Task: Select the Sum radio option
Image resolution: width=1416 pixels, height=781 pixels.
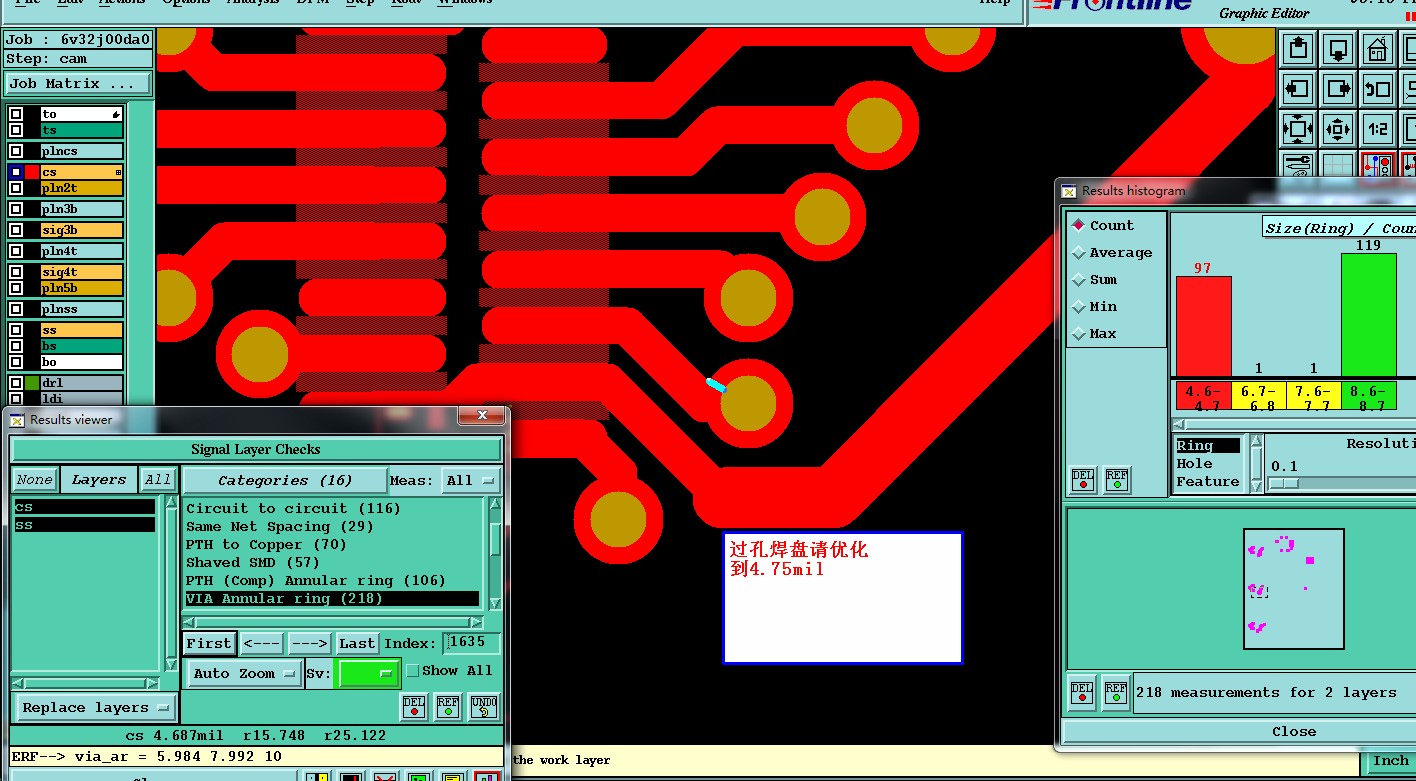Action: [x=1078, y=280]
